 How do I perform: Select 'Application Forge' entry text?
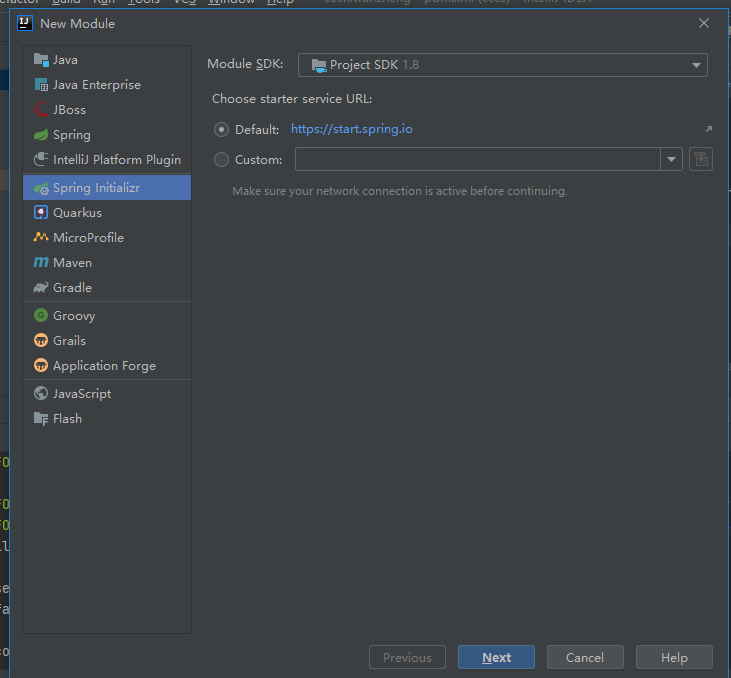click(x=104, y=366)
